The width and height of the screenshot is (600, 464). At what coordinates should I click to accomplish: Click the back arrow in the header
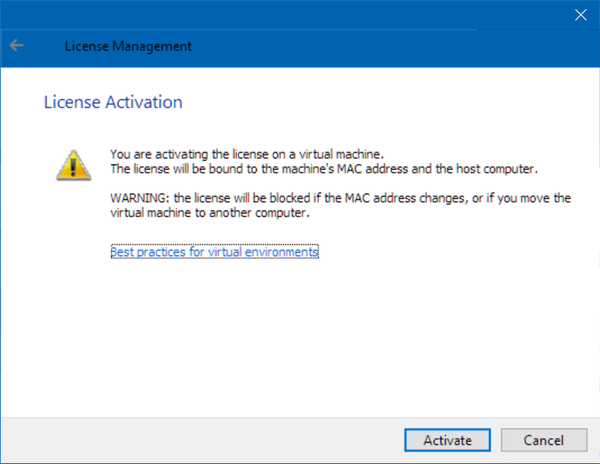[x=17, y=46]
